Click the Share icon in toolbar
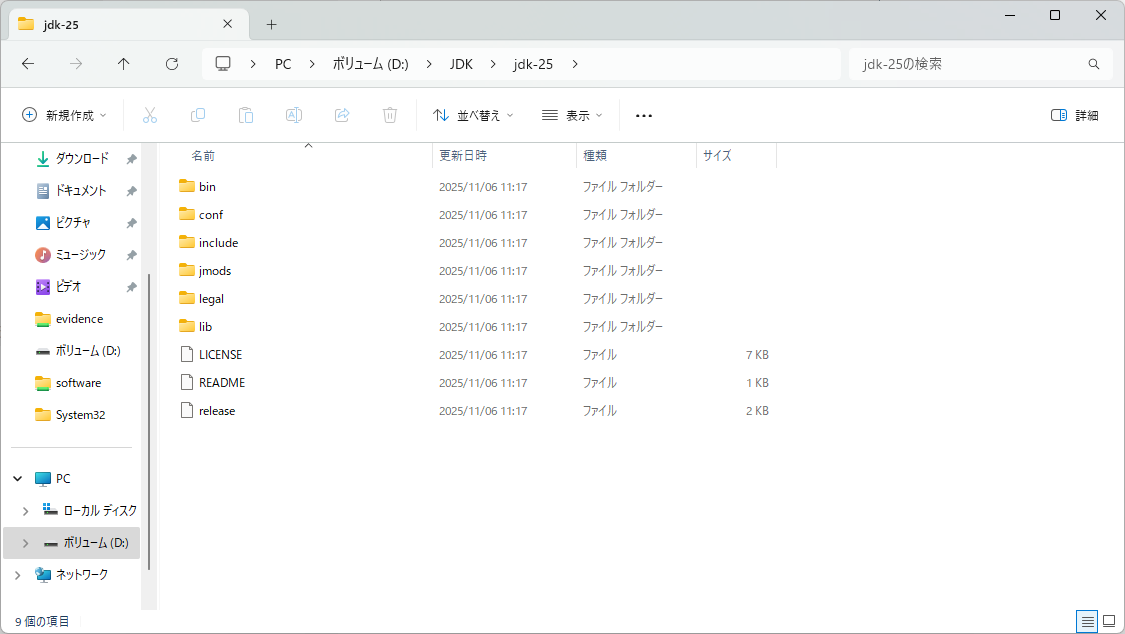The image size is (1125, 634). (x=342, y=115)
